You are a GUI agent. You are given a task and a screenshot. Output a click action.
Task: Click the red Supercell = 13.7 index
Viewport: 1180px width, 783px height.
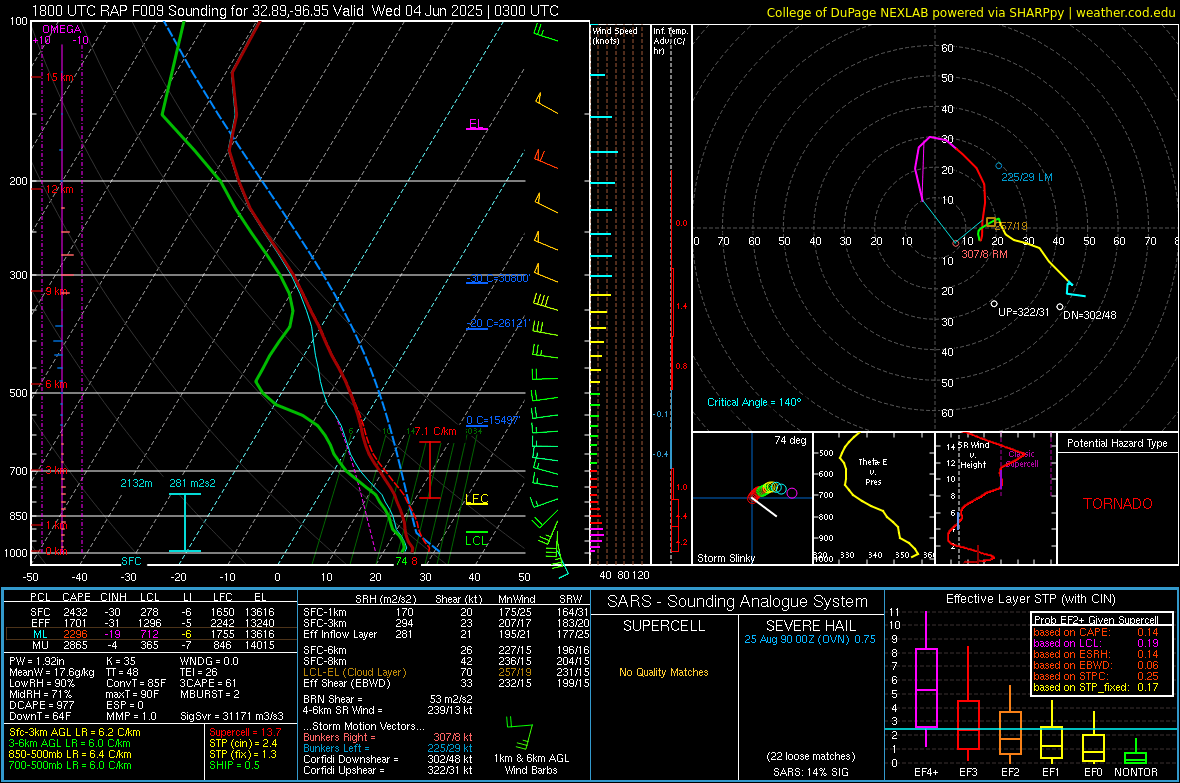[245, 732]
